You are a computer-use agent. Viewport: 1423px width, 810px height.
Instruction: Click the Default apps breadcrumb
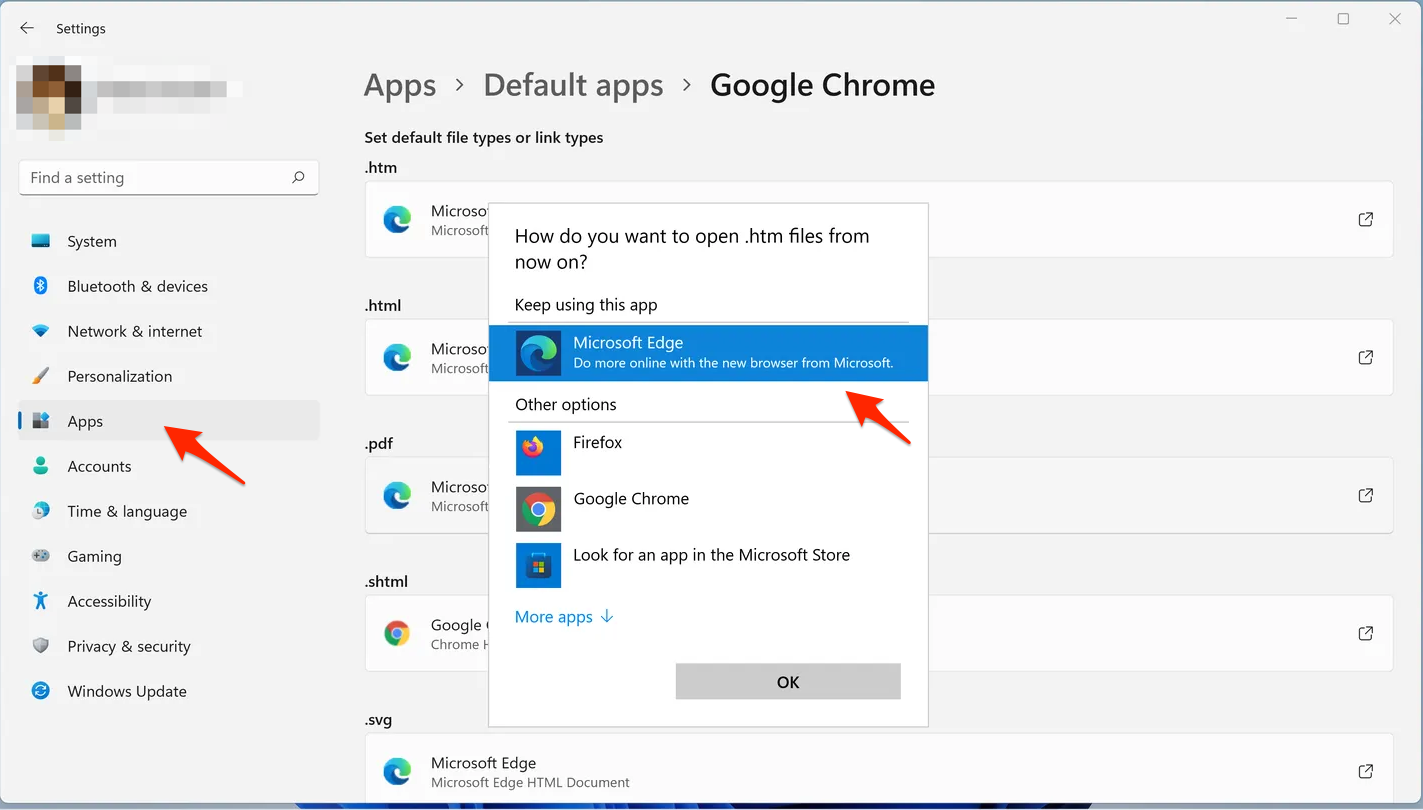(573, 86)
